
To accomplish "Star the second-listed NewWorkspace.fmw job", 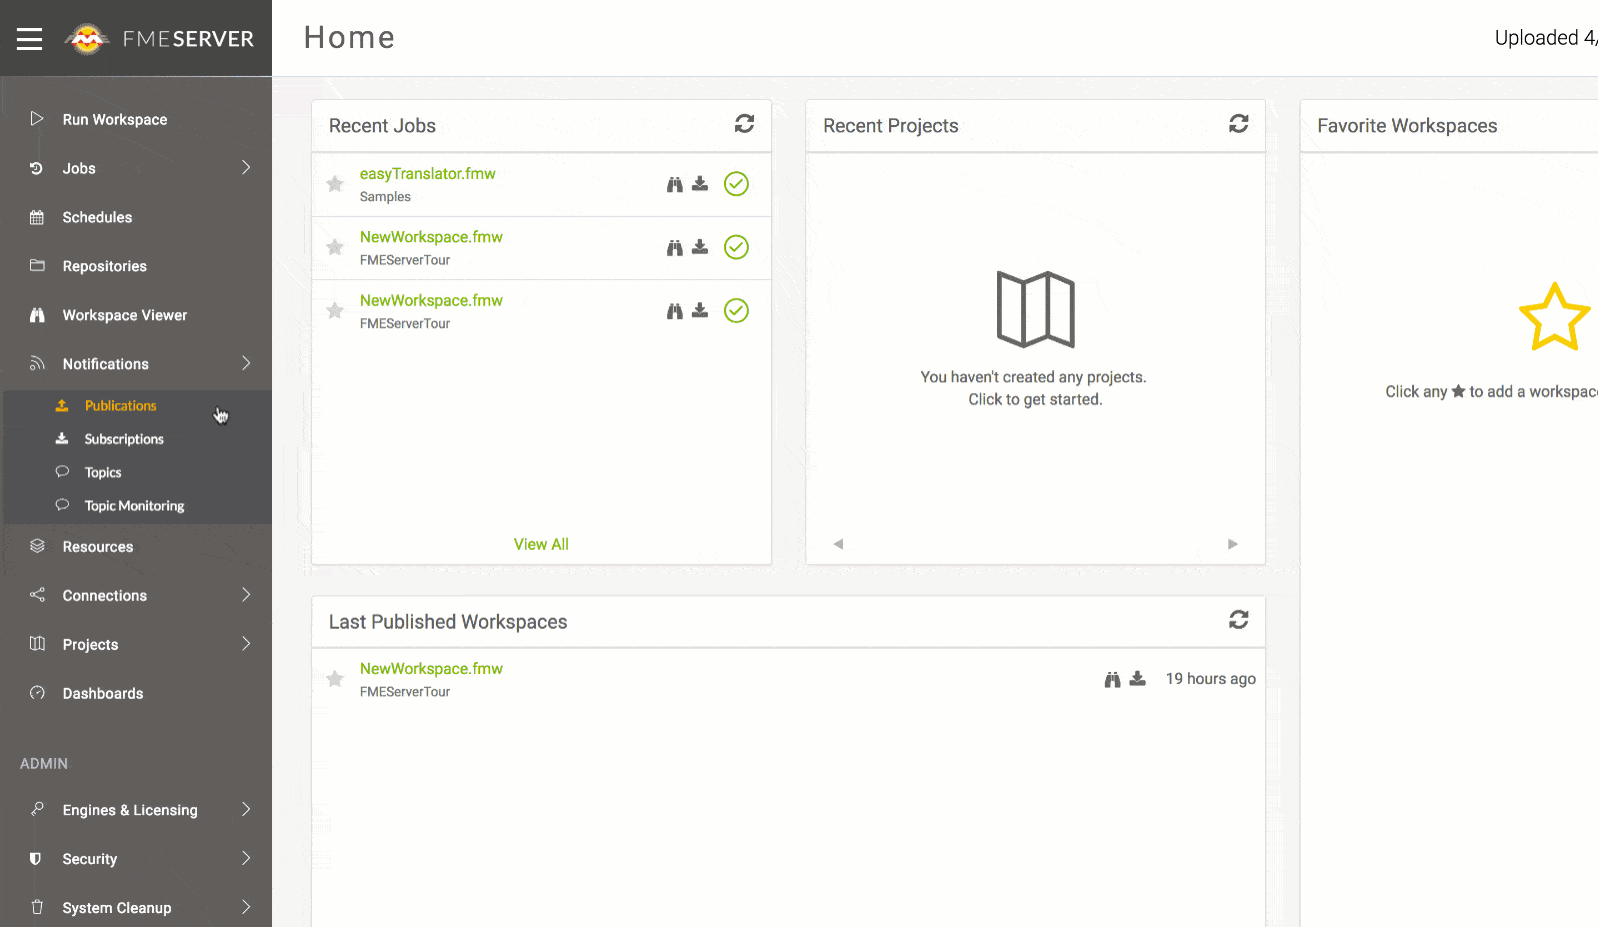I will (335, 247).
